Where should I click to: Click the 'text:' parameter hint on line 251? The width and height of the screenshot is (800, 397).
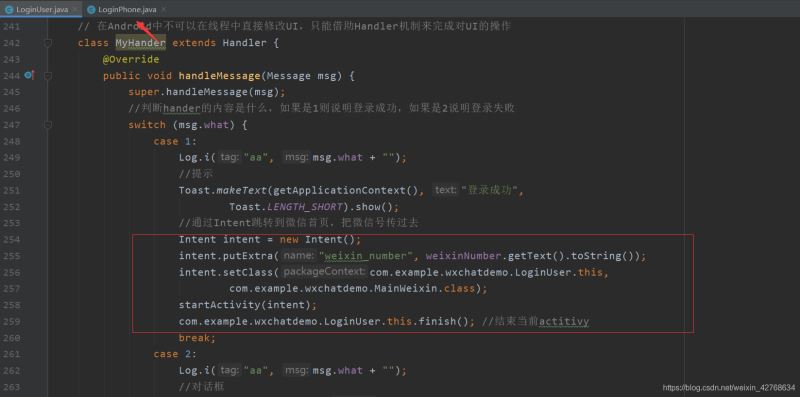point(445,190)
